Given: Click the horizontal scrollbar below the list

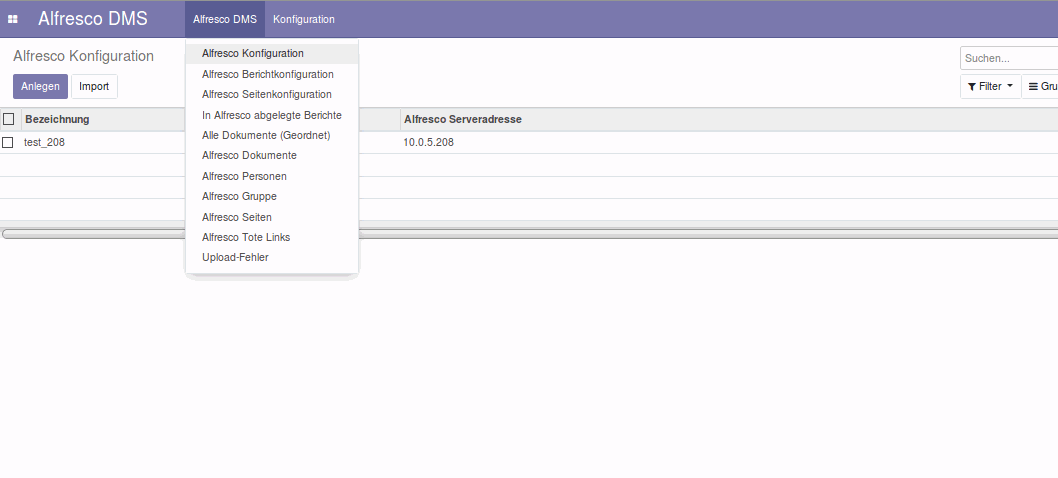Looking at the screenshot, I should point(529,234).
